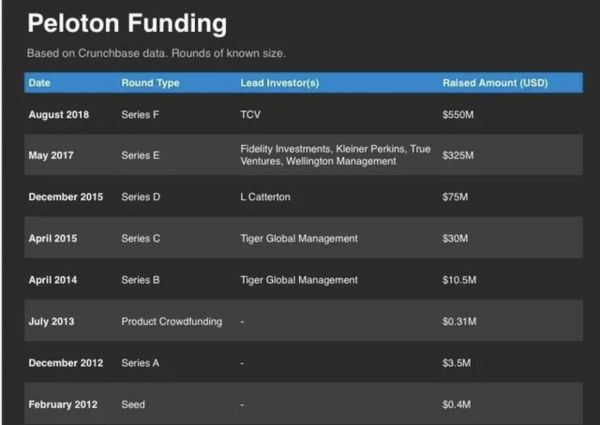Select the Series C round type
The height and width of the screenshot is (425, 600).
tap(141, 239)
